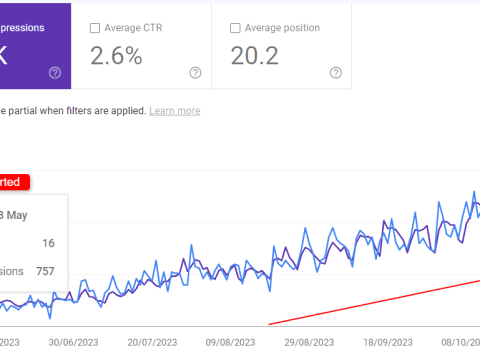Open help icon on Average position card
The width and height of the screenshot is (480, 360).
(x=336, y=73)
